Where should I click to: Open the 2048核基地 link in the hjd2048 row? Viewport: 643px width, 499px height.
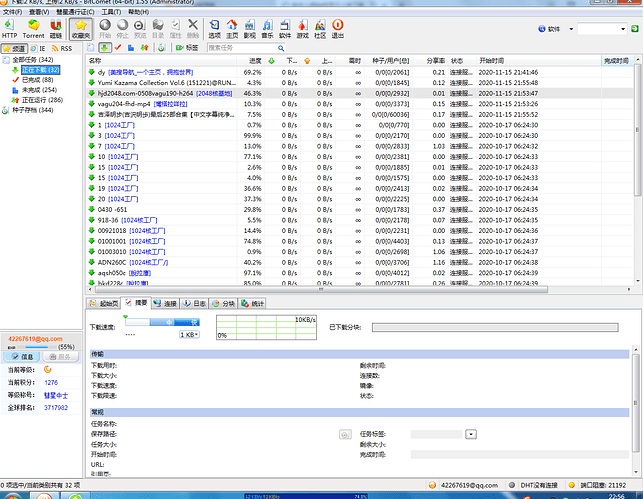click(214, 93)
